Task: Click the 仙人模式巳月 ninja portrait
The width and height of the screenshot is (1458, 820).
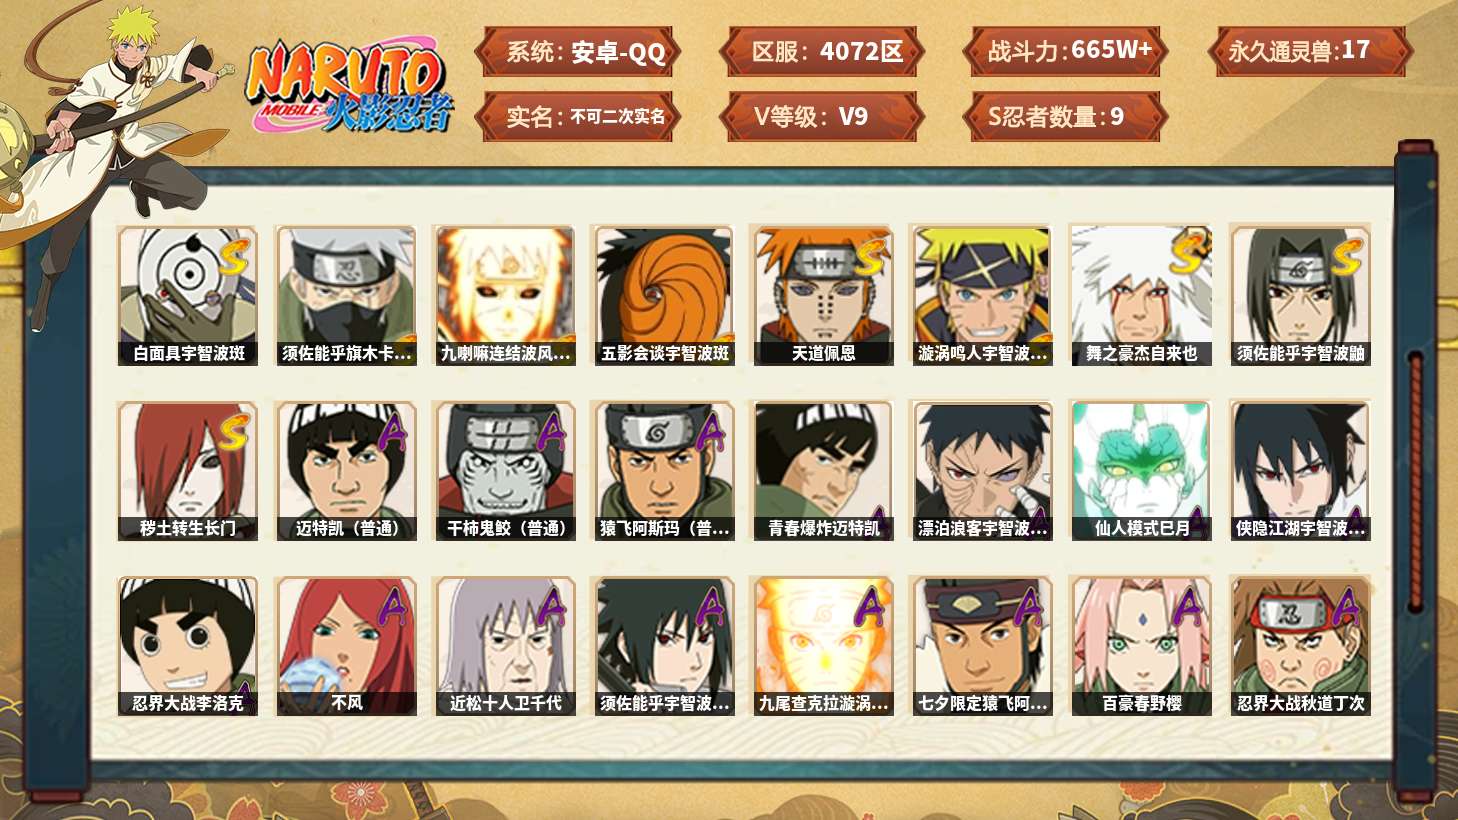Action: pyautogui.click(x=1140, y=471)
